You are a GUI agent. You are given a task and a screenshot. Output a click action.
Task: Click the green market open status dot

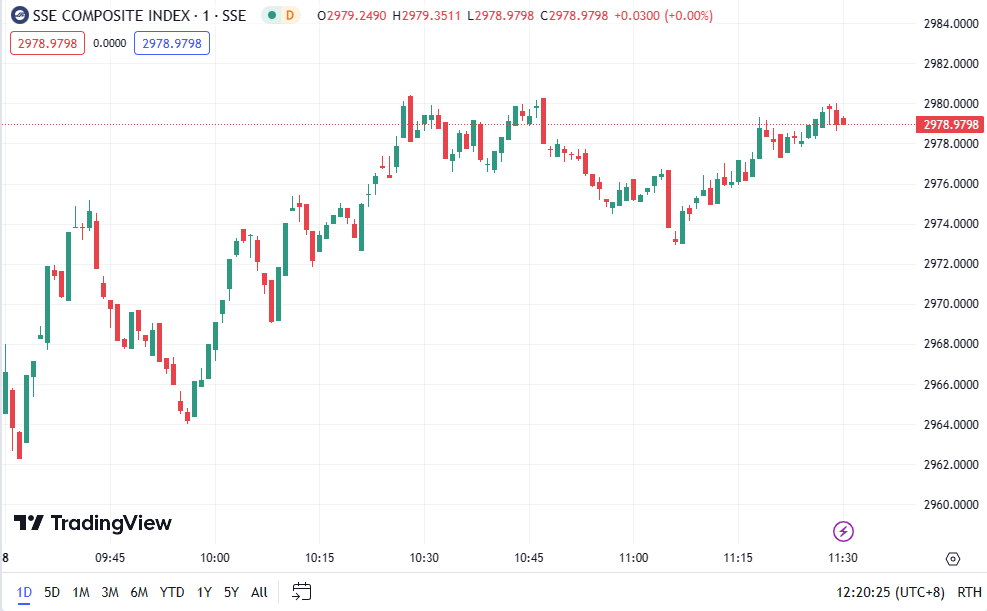271,15
